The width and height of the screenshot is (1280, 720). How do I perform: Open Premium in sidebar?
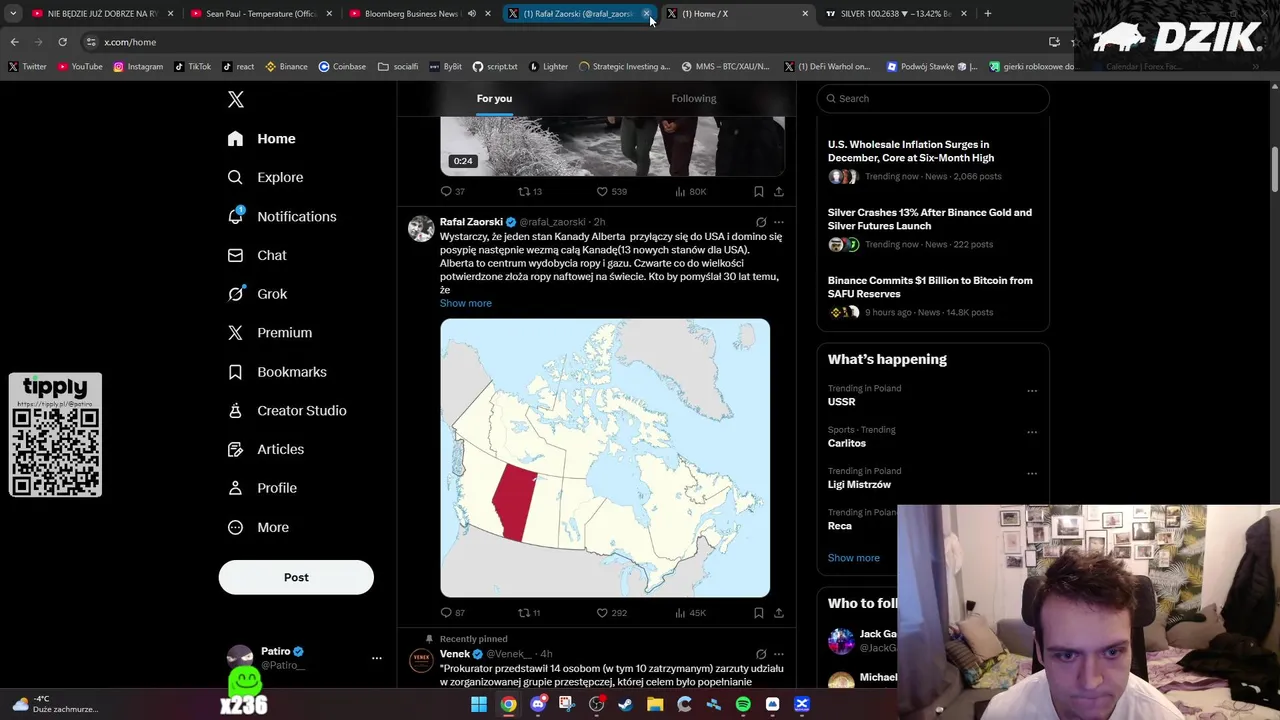(270, 333)
